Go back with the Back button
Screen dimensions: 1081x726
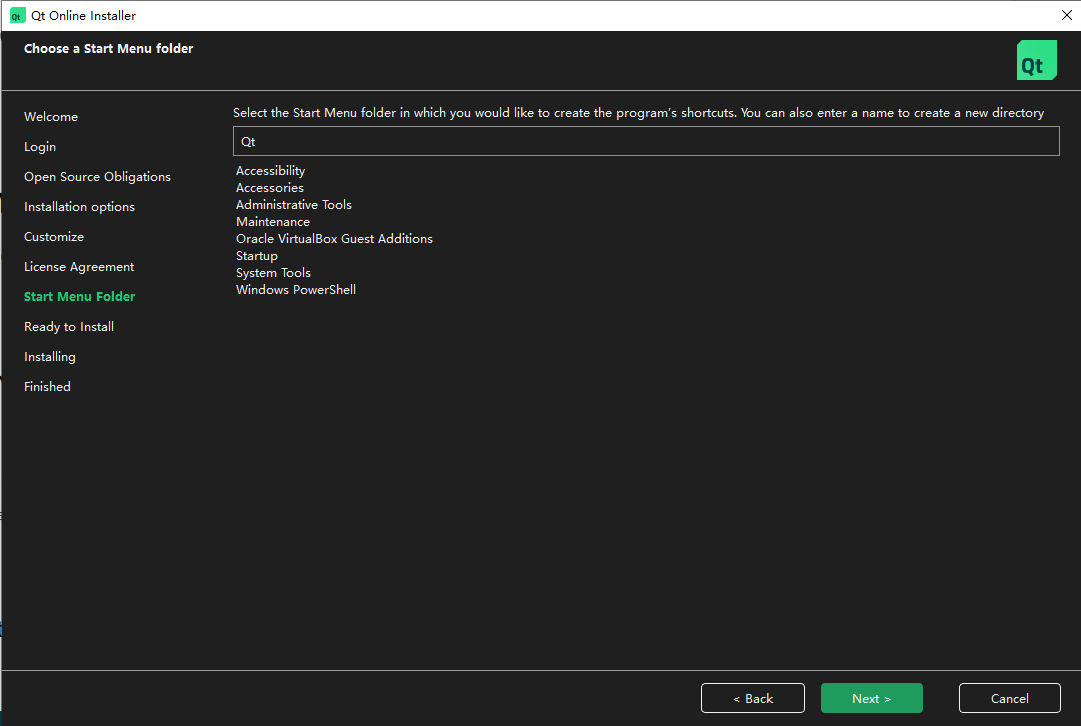[x=753, y=698]
